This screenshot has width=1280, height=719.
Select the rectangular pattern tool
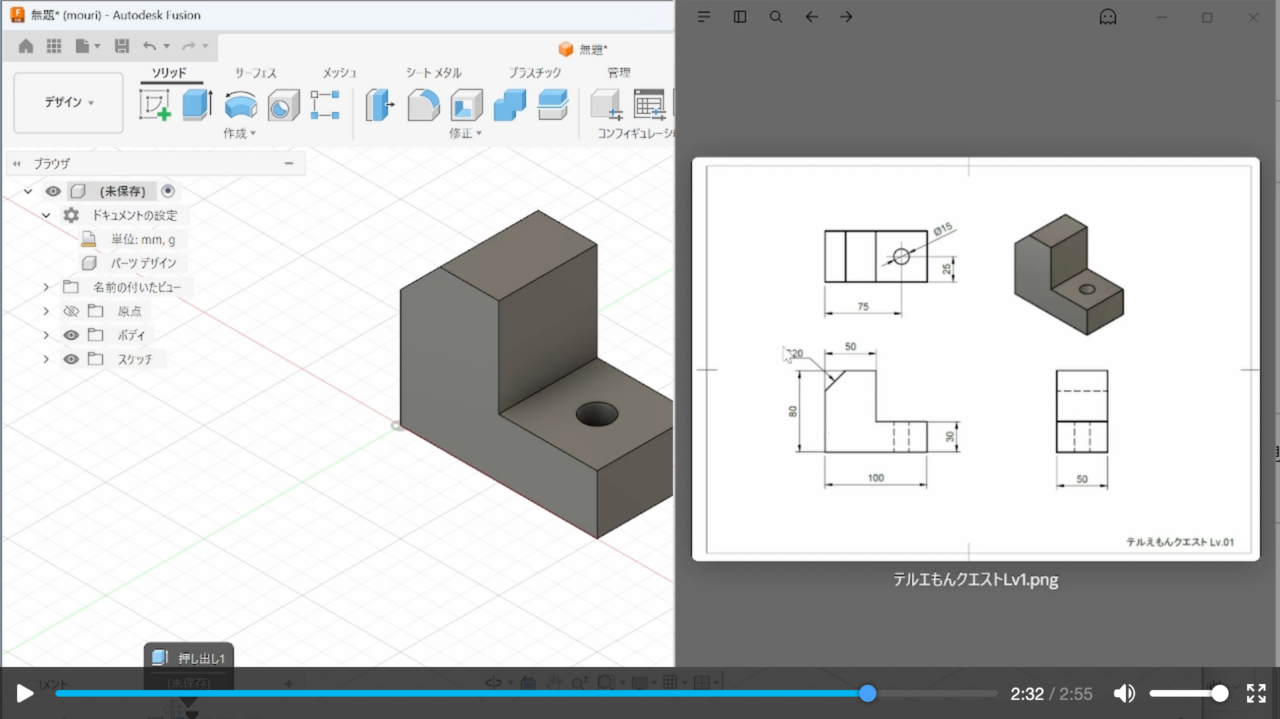(325, 104)
